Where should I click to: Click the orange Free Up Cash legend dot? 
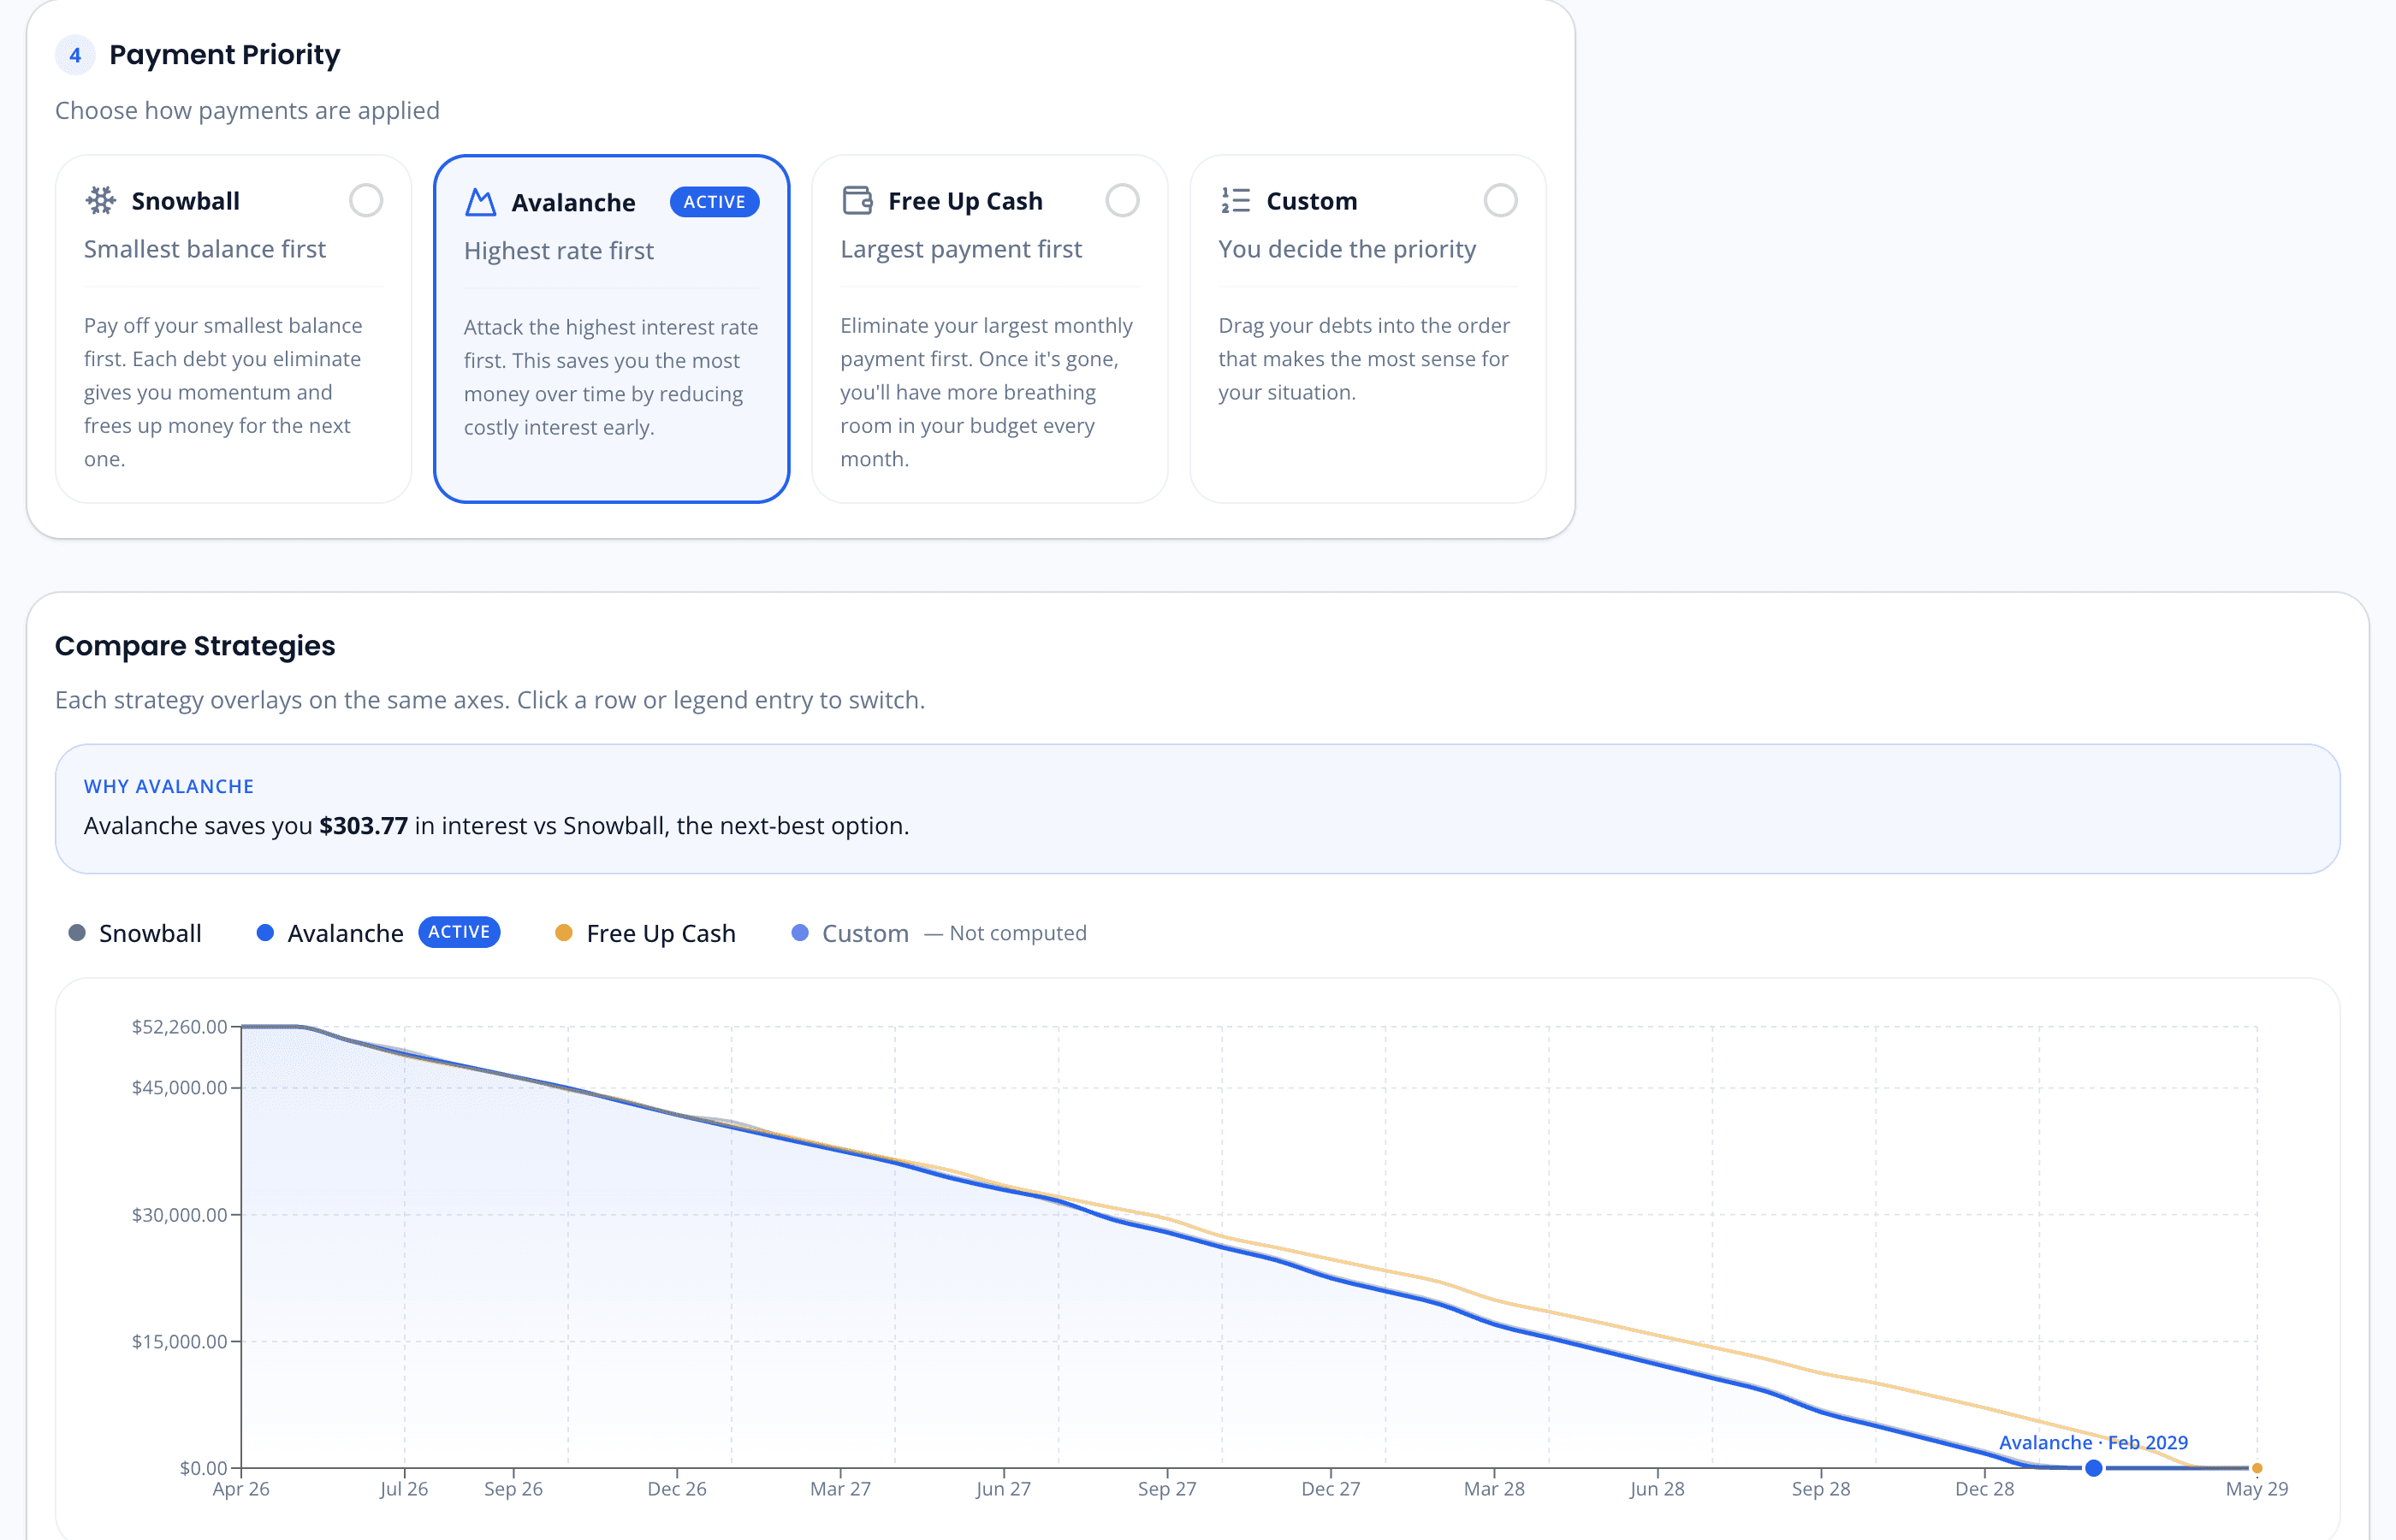coord(564,932)
